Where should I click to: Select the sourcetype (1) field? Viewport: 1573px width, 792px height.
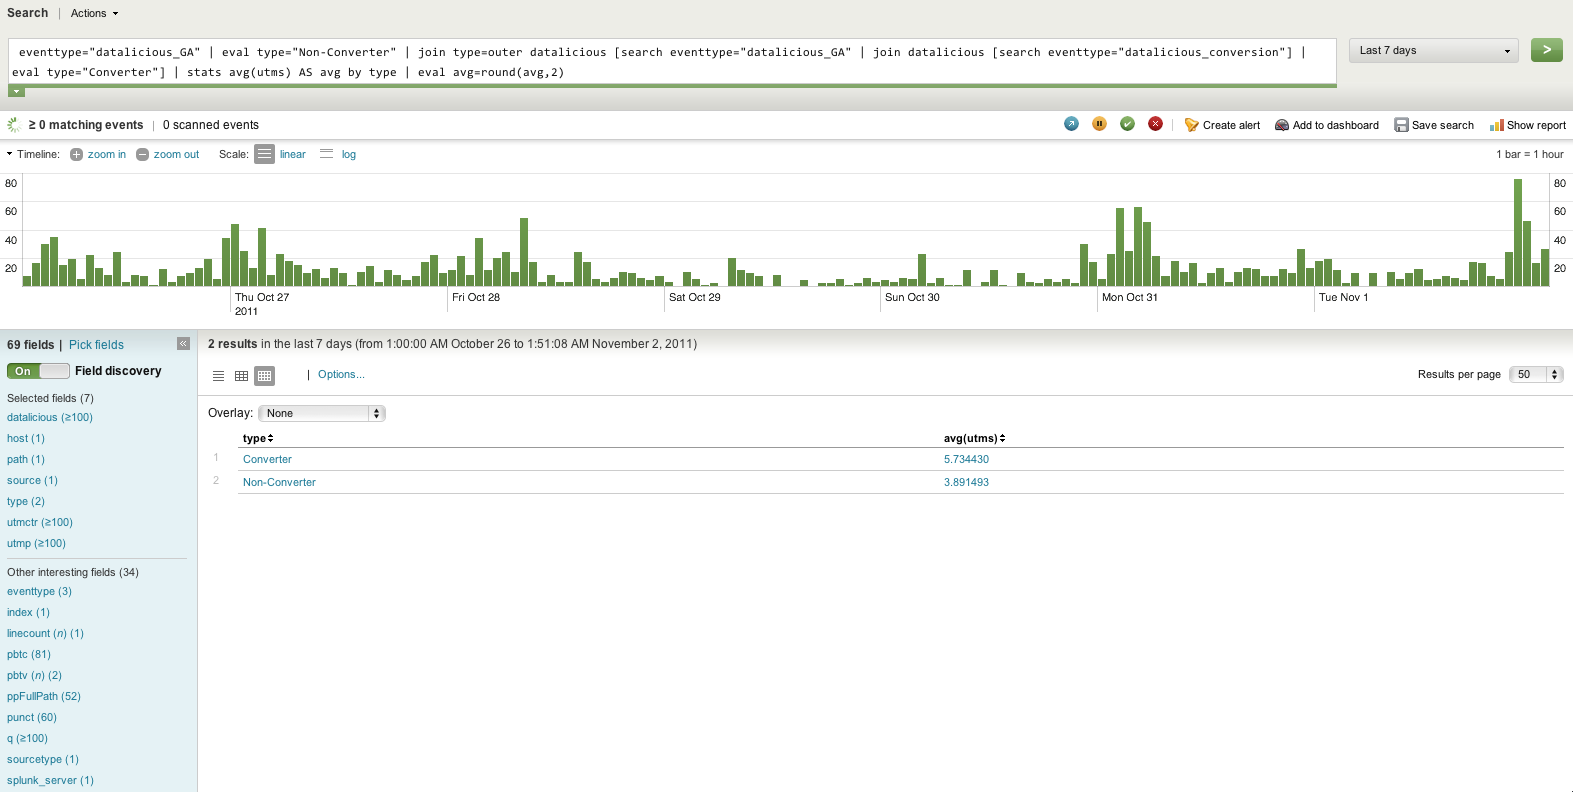point(42,759)
